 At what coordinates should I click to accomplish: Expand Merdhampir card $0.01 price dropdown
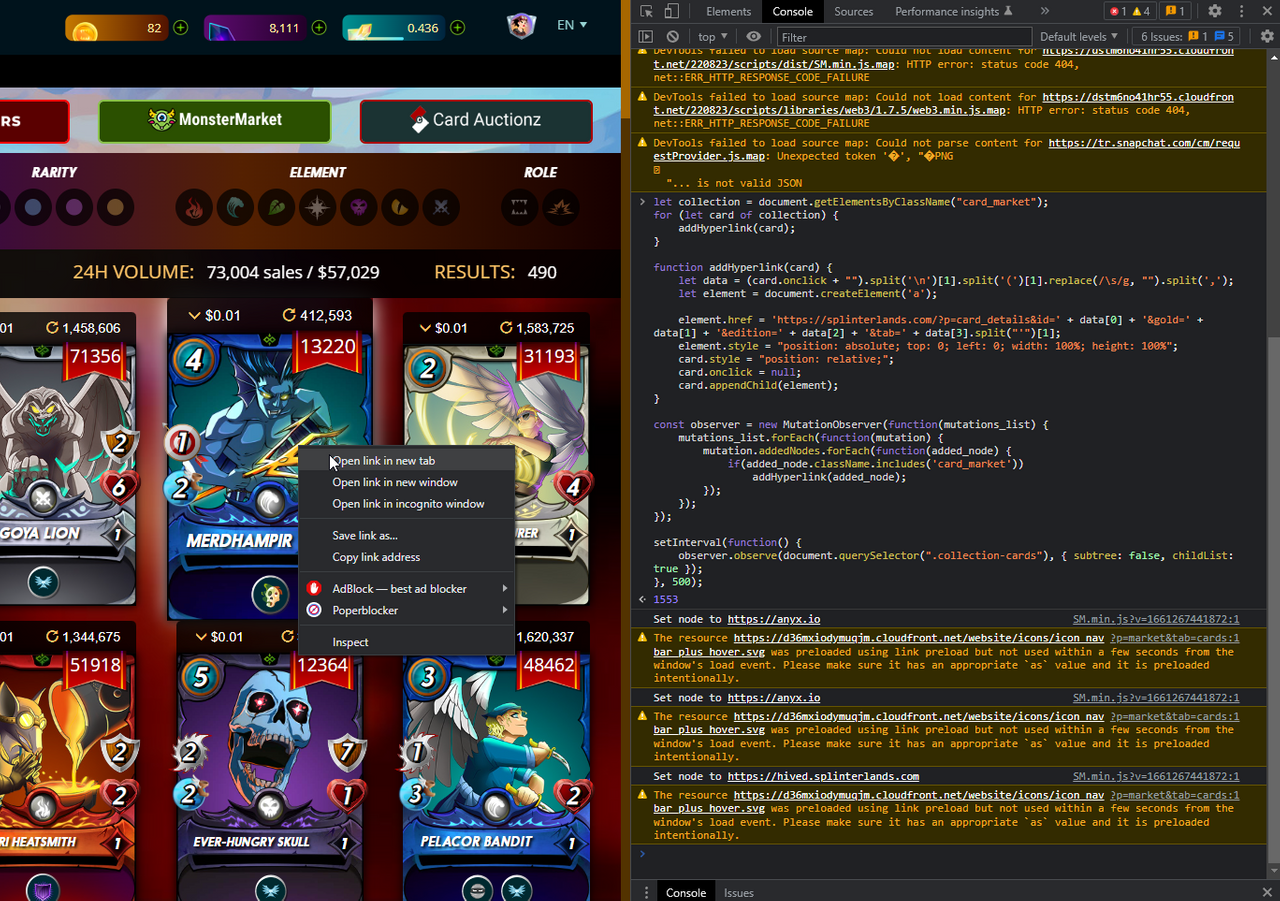pos(216,316)
